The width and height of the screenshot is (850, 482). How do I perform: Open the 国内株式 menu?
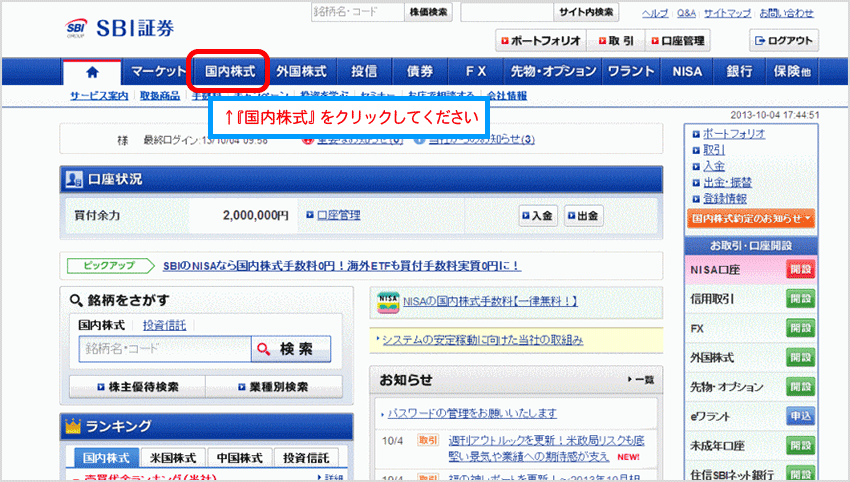(230, 72)
